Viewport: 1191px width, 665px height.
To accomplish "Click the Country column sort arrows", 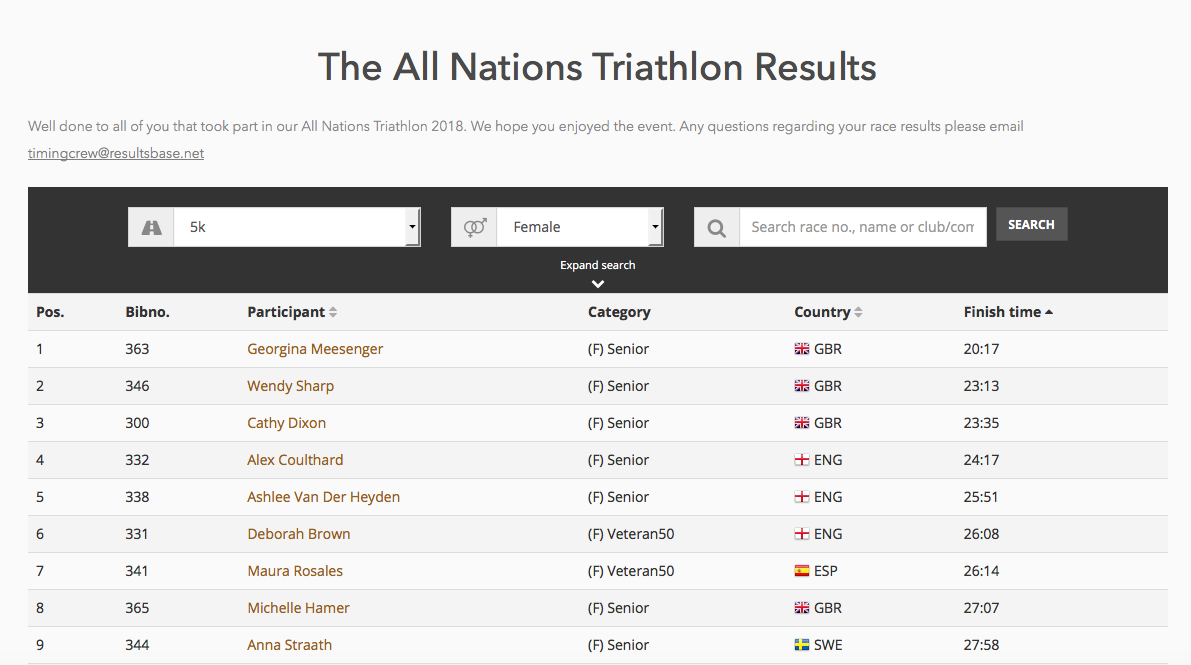I will 858,312.
